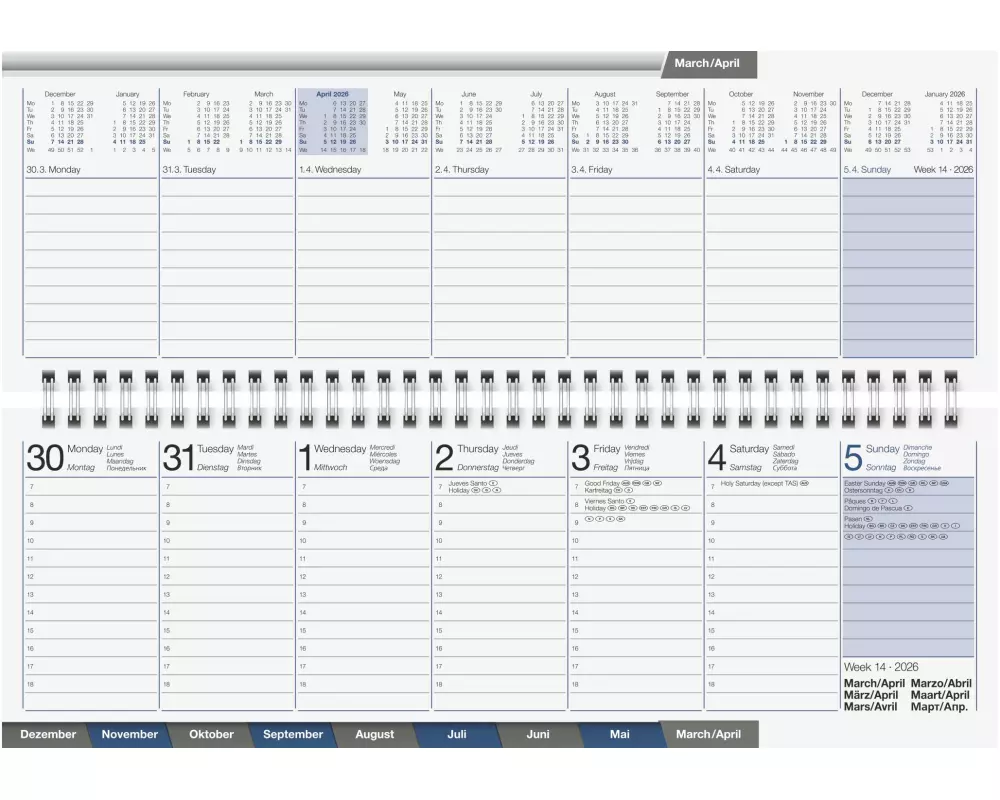This screenshot has width=1000, height=800.
Task: Click the May mini calendar heading
Action: point(400,94)
